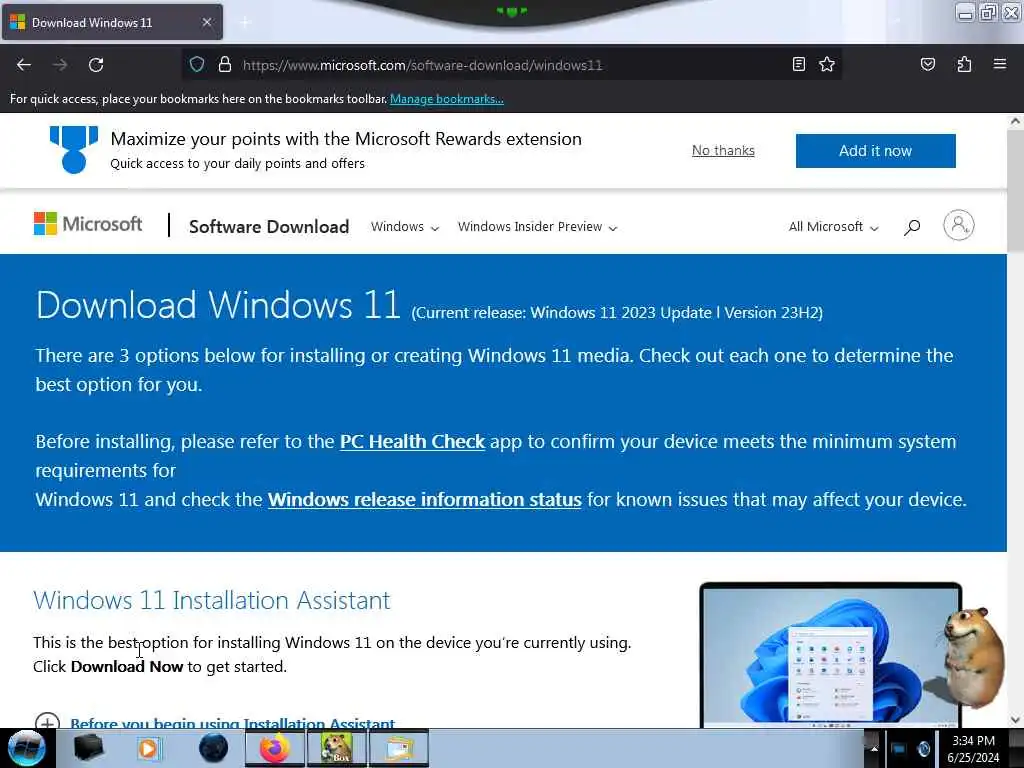Click the power tray icon

click(x=923, y=749)
